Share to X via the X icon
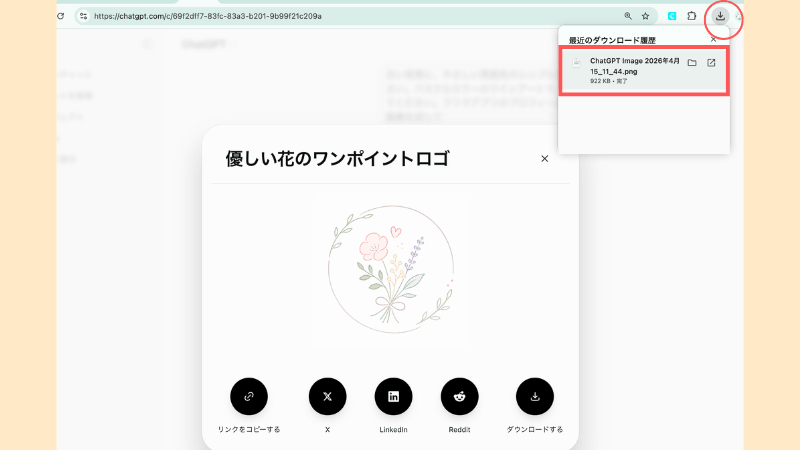Screen dimensions: 800x450 (x=328, y=396)
